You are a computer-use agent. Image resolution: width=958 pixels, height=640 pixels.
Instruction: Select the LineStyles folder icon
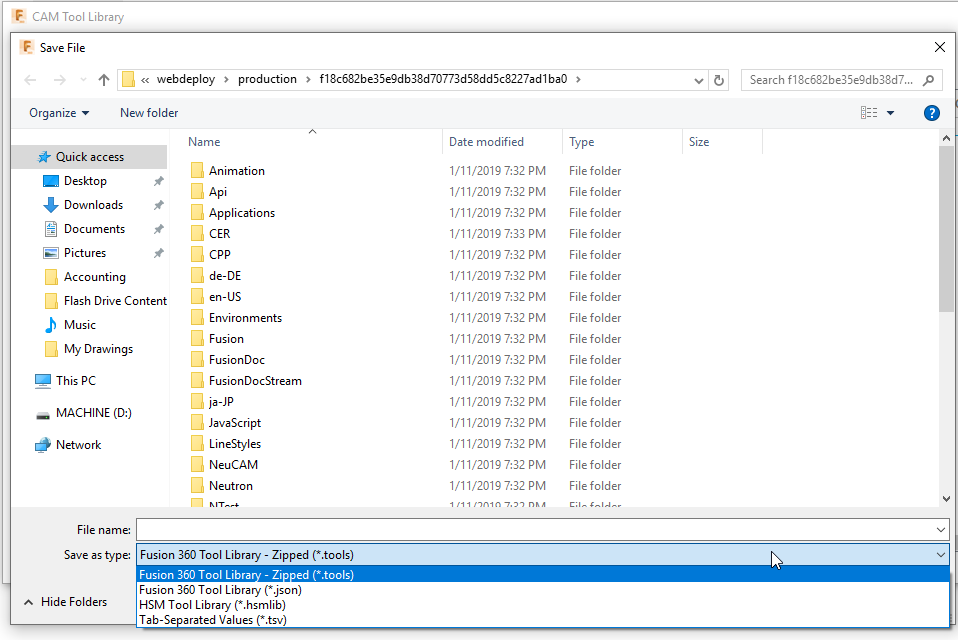(197, 444)
